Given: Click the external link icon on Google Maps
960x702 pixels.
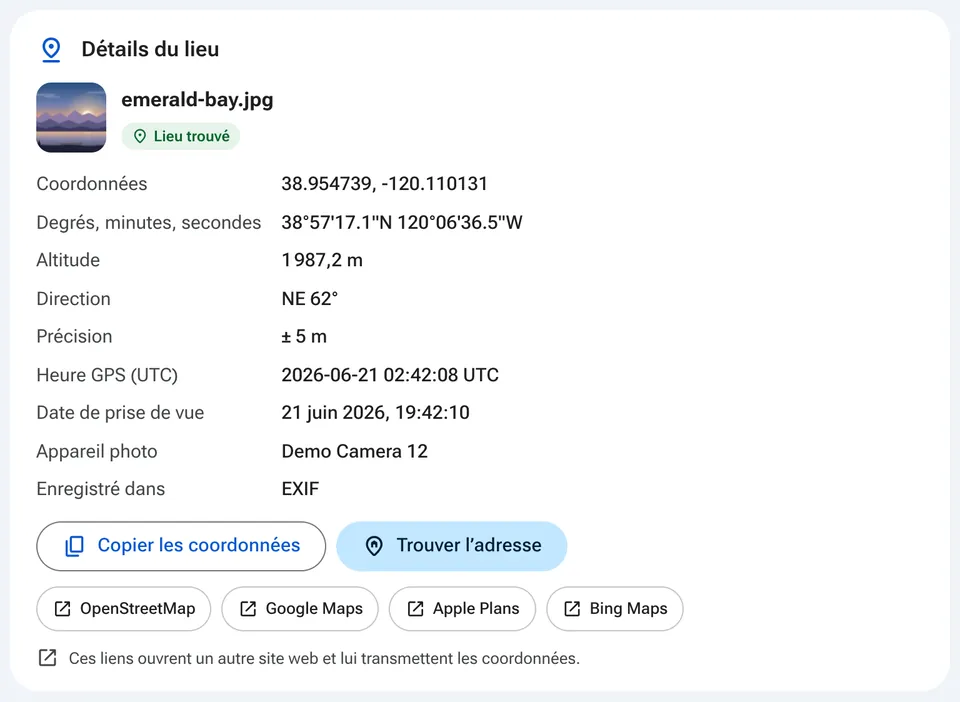Looking at the screenshot, I should [x=248, y=608].
